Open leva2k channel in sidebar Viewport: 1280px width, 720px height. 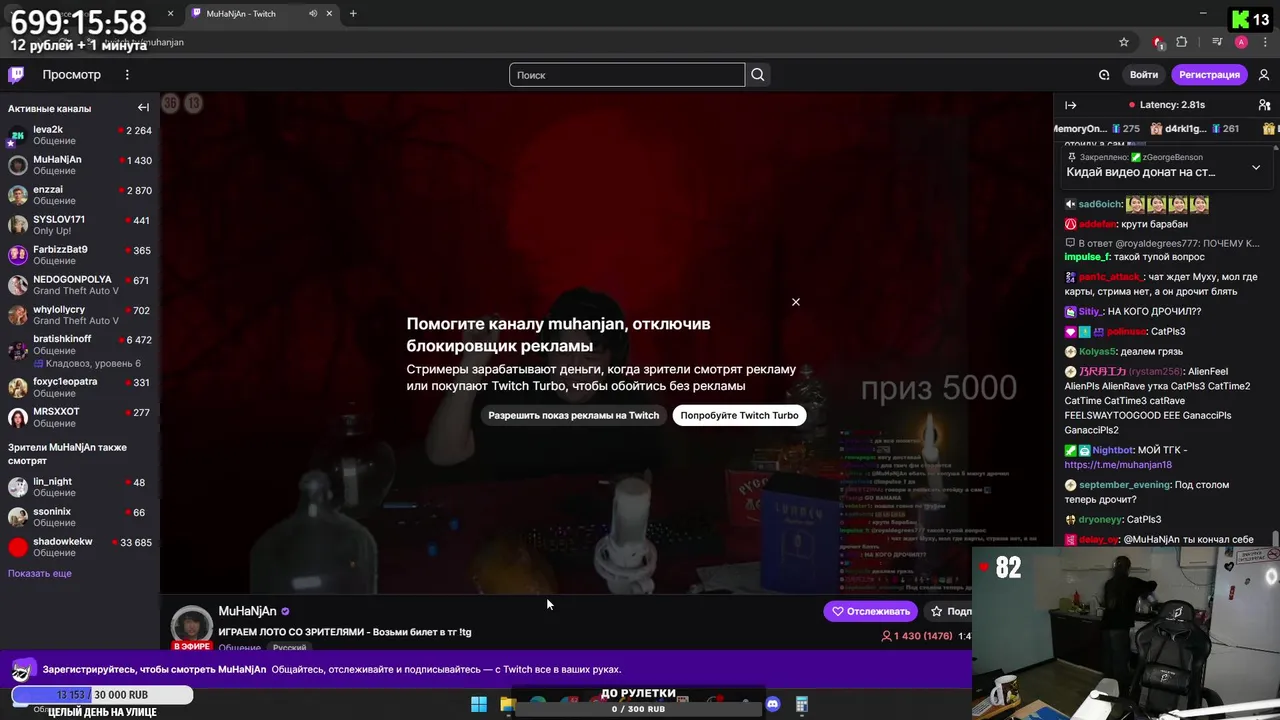[x=80, y=135]
